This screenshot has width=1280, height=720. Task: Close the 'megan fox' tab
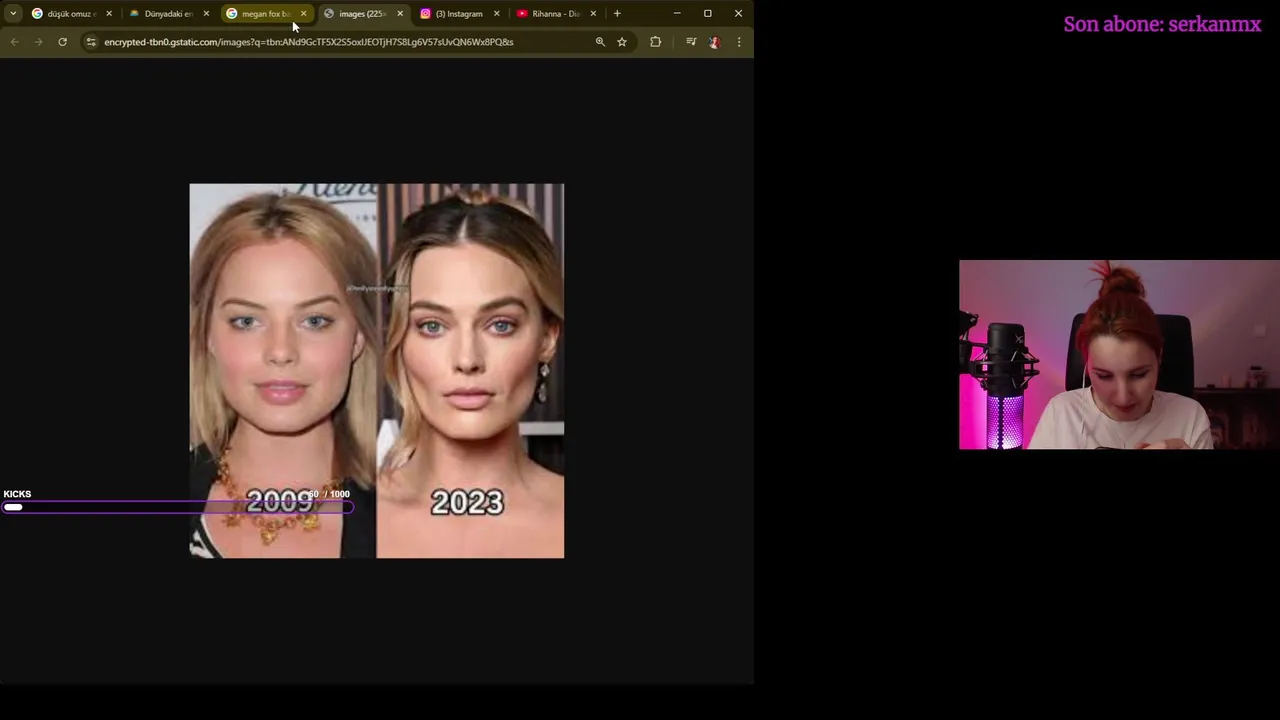(303, 14)
